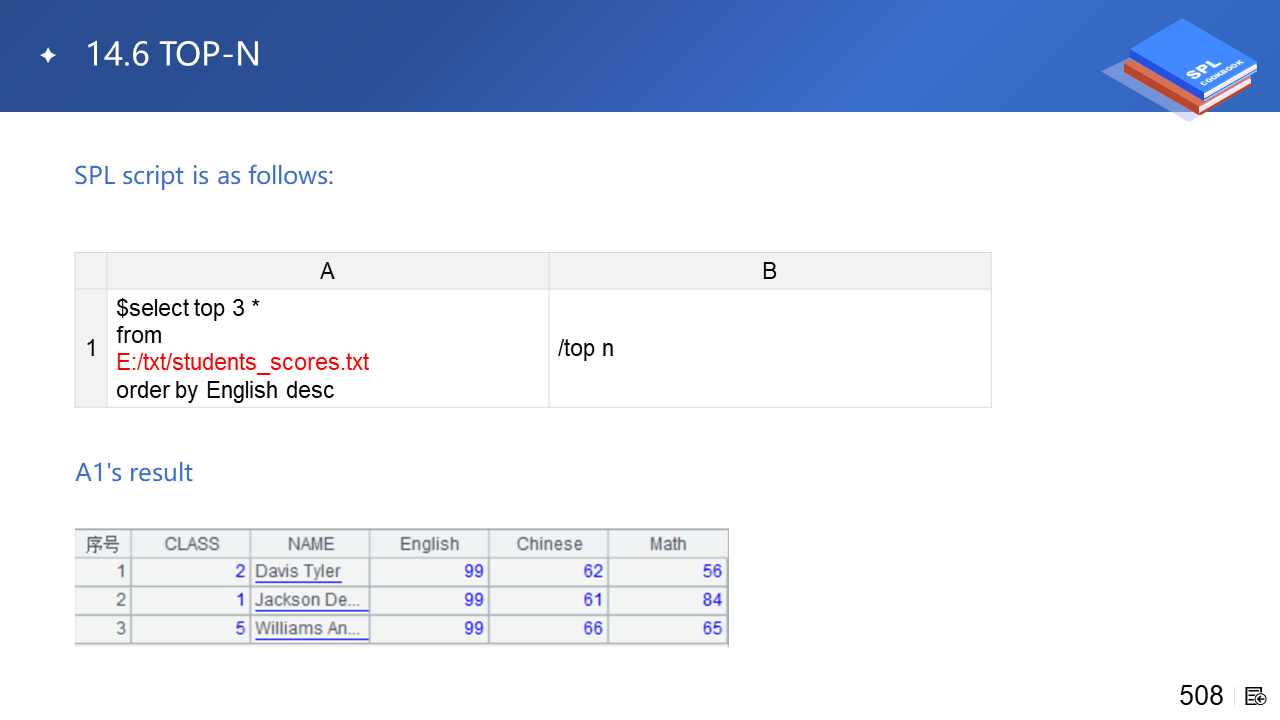Click the 14.6 TOP-N slide title
1280x720 pixels.
point(172,54)
